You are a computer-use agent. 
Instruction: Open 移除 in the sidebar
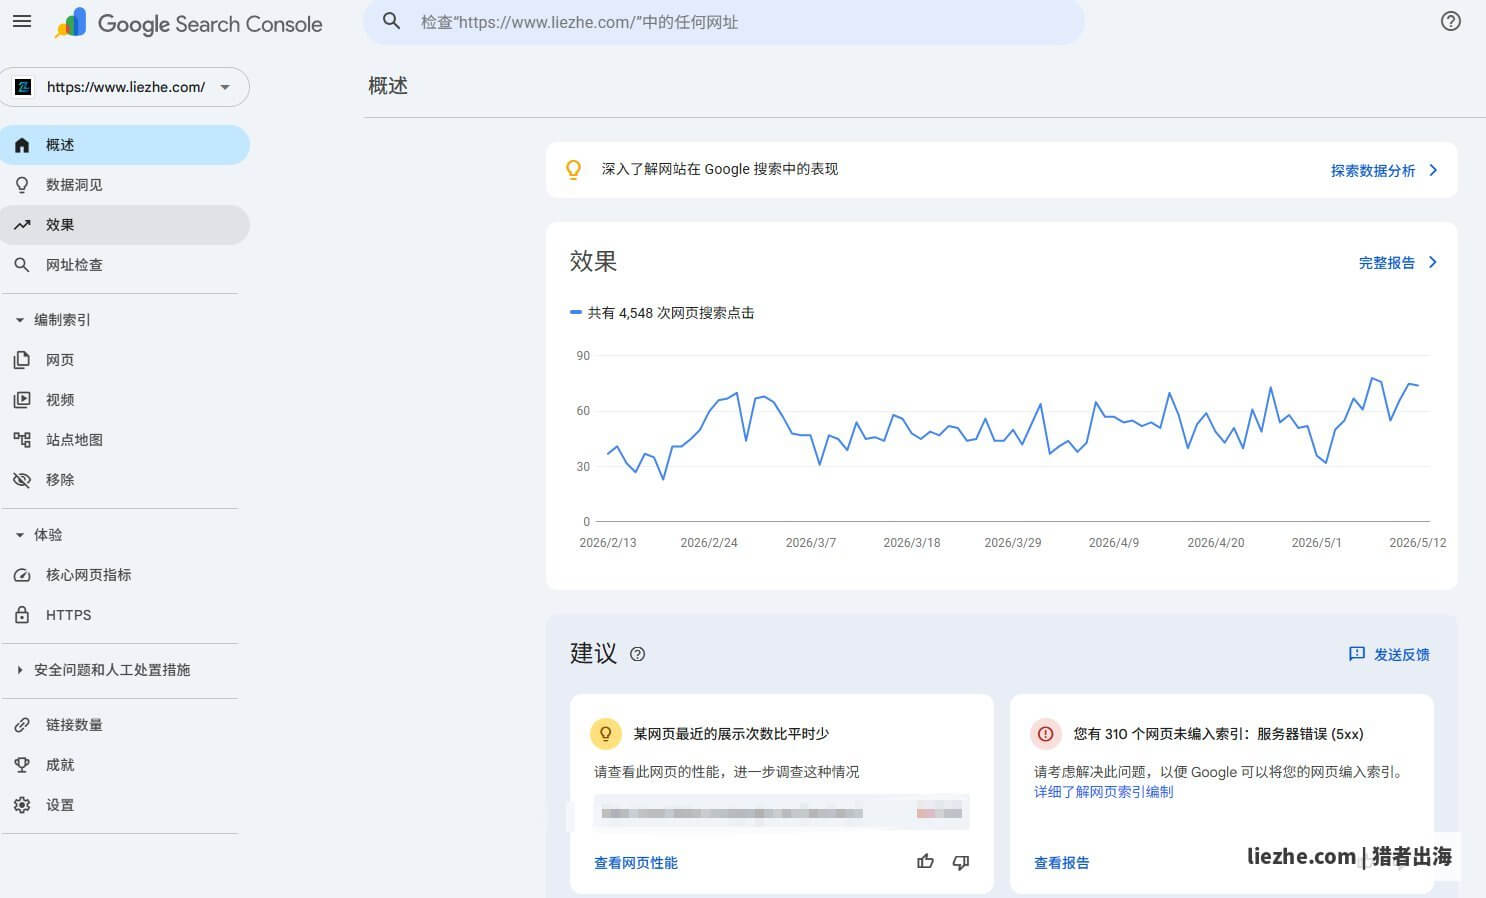[x=125, y=480]
